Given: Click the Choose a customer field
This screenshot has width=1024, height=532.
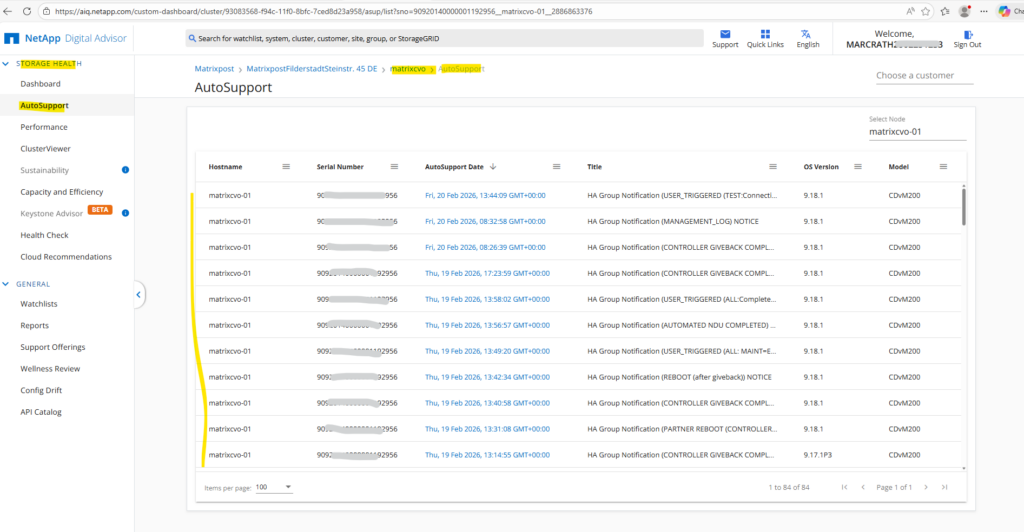Looking at the screenshot, I should coord(921,76).
